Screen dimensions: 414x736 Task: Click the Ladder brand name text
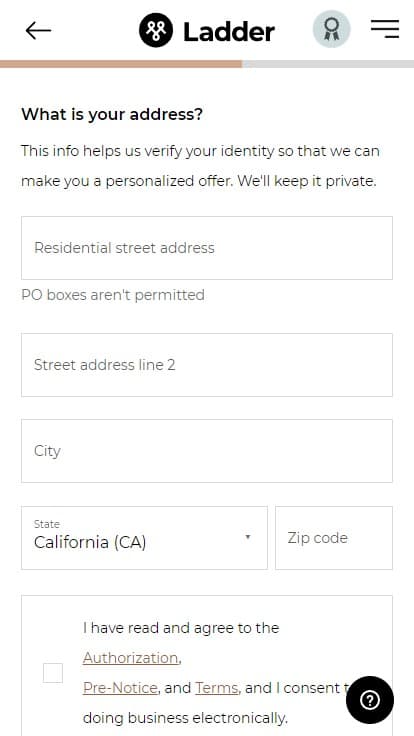click(229, 31)
